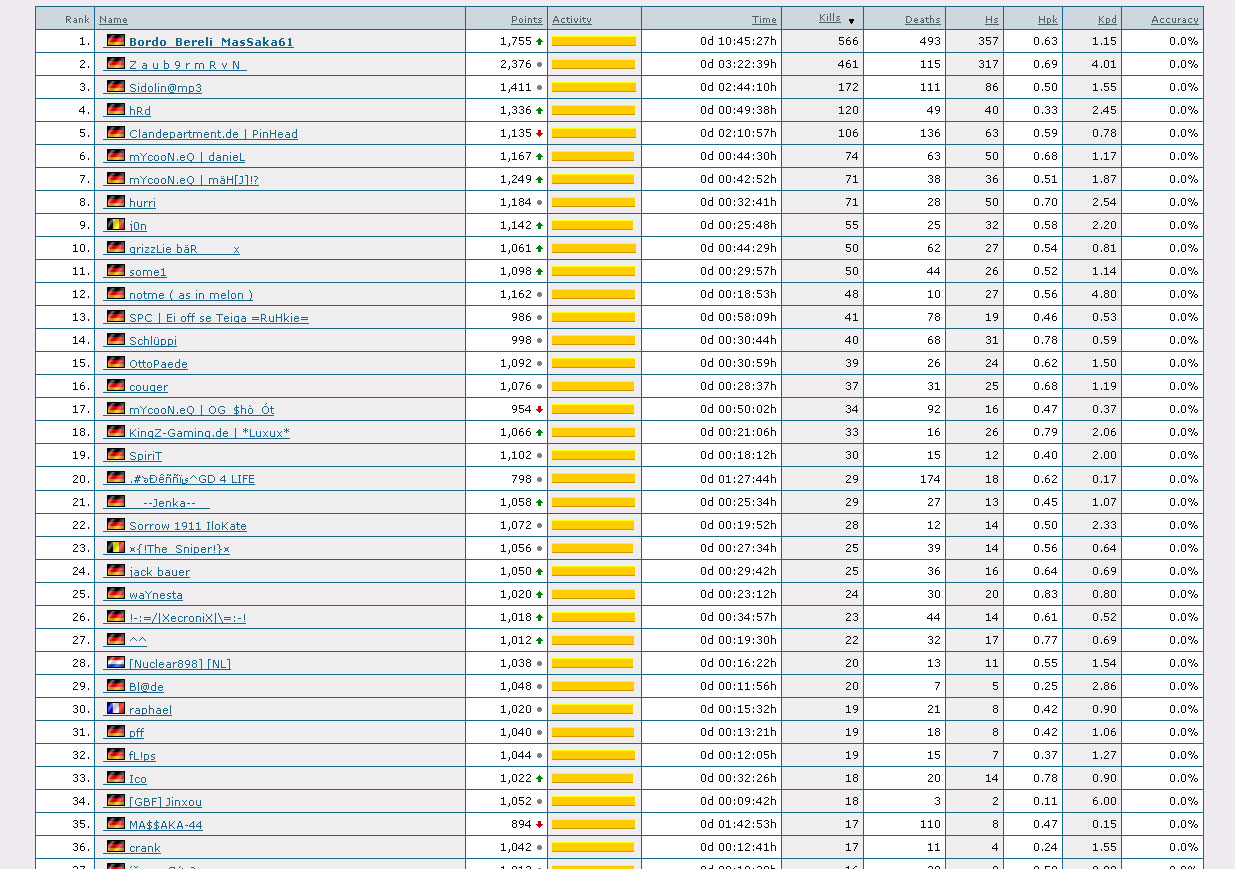Open the KingZ-Gaming.de | *Luxux* player link

pyautogui.click(x=209, y=433)
